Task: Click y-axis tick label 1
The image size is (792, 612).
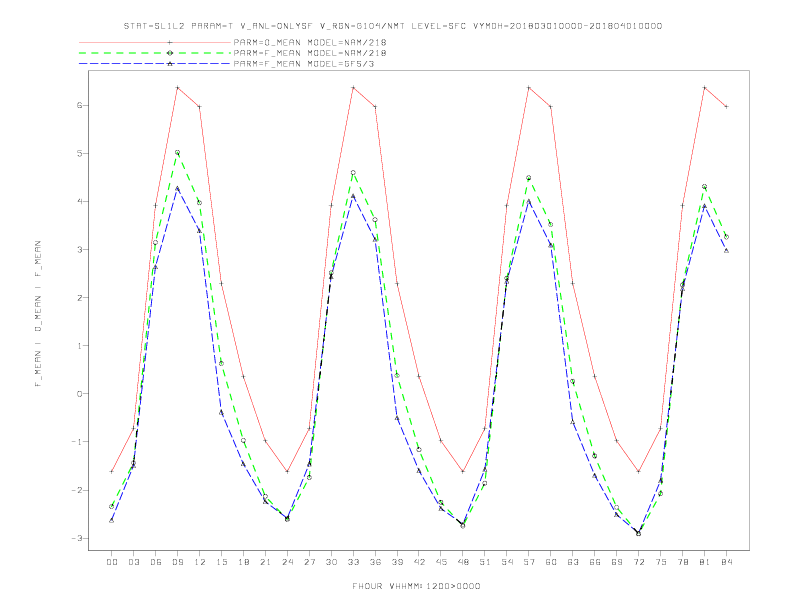Action: 79,345
